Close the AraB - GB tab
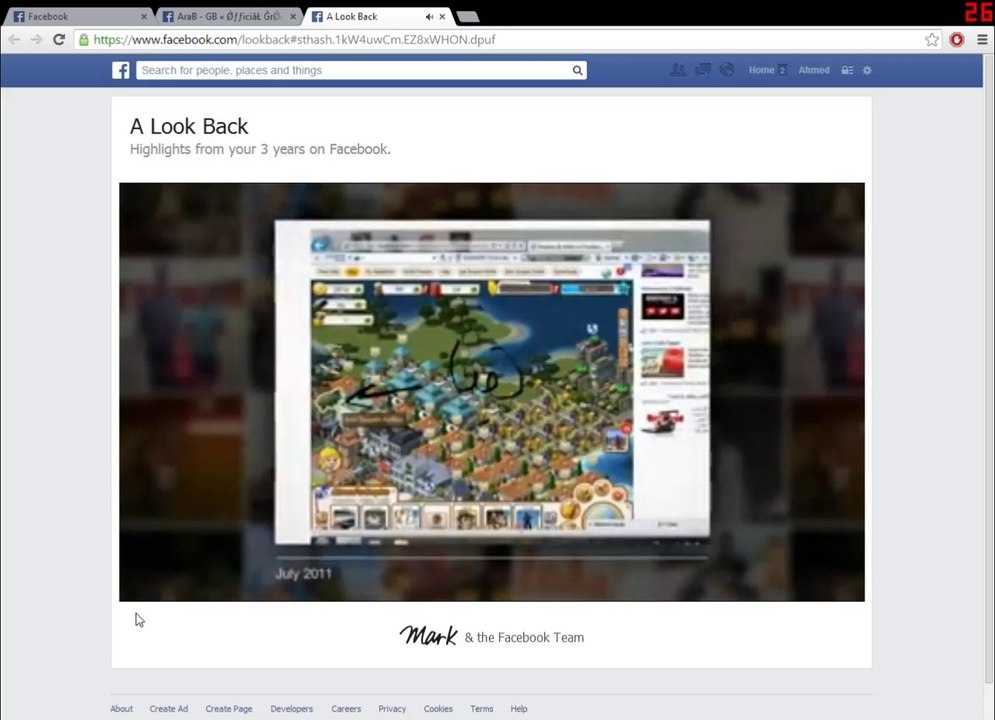The width and height of the screenshot is (995, 720). (293, 17)
